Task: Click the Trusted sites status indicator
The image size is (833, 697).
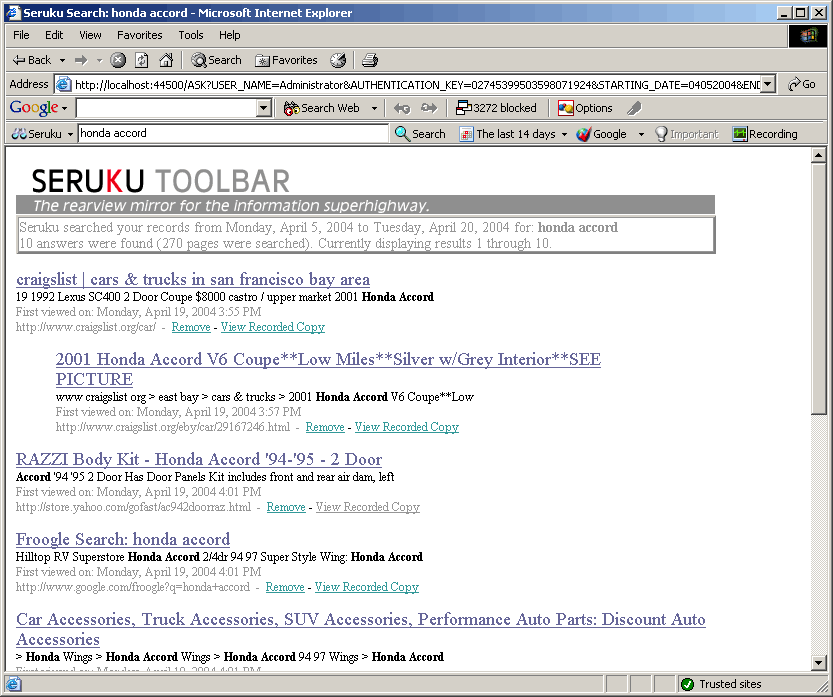Action: pyautogui.click(x=722, y=684)
